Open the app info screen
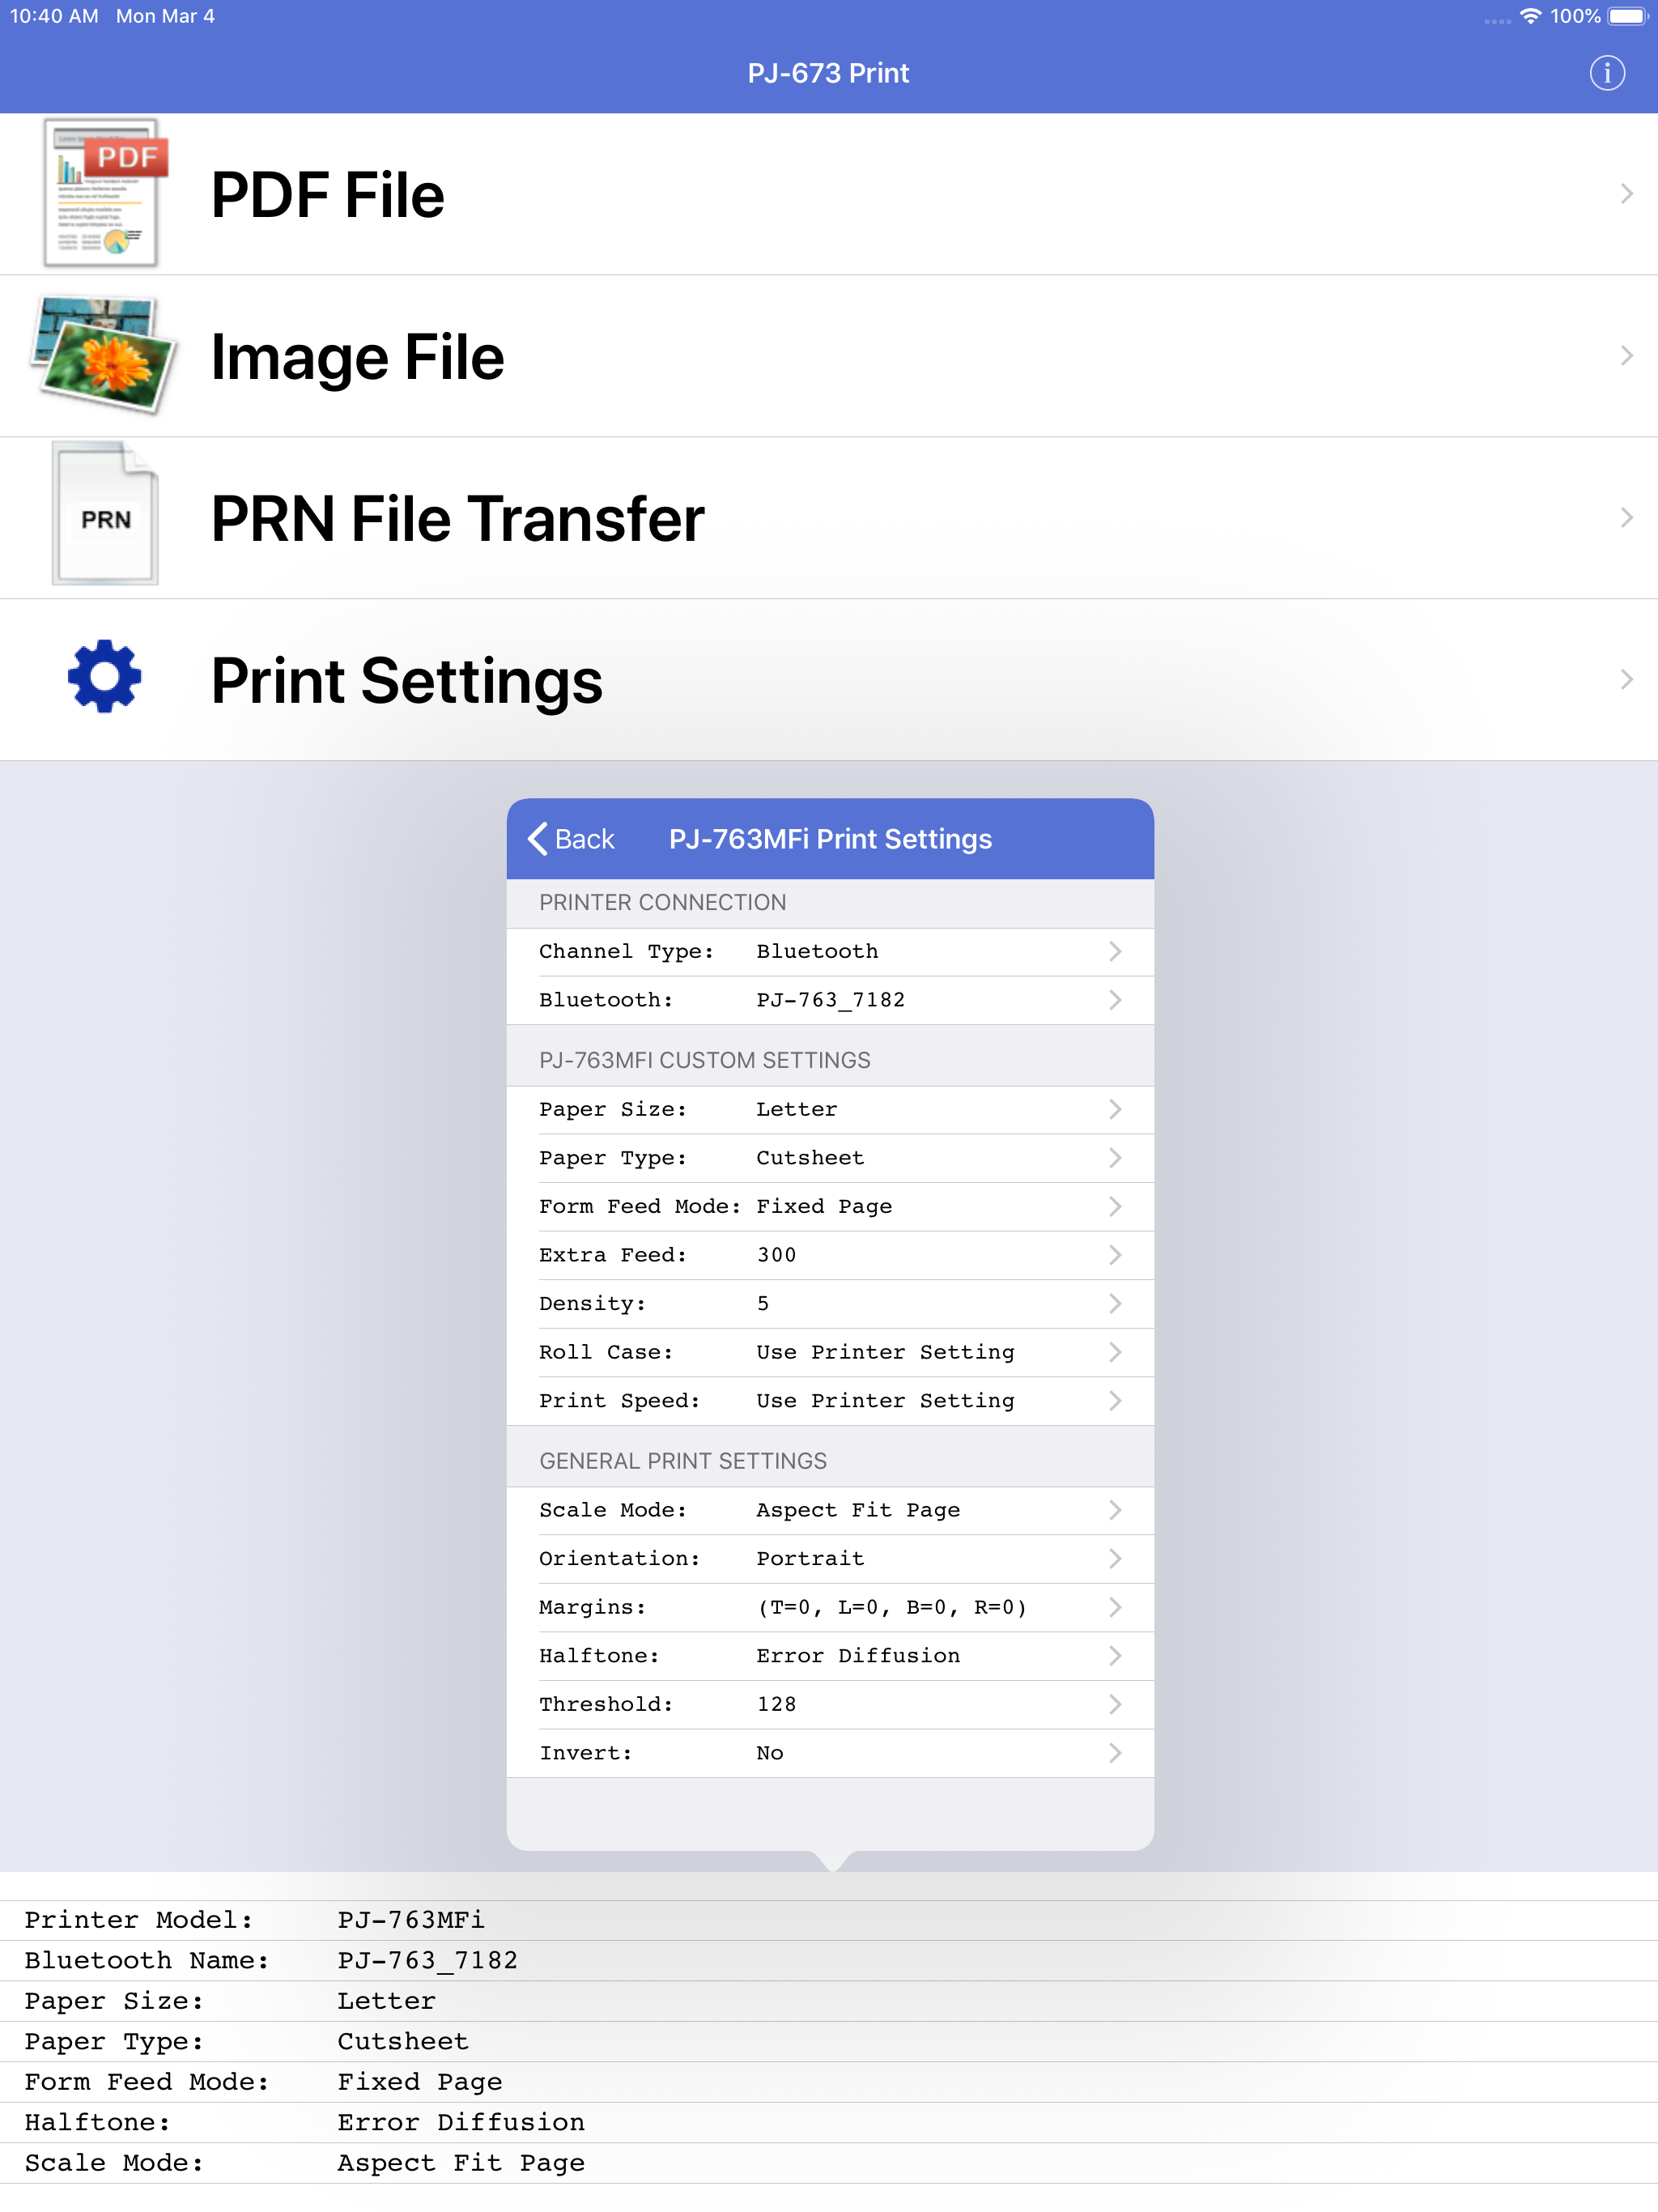The image size is (1658, 2212). tap(1605, 72)
